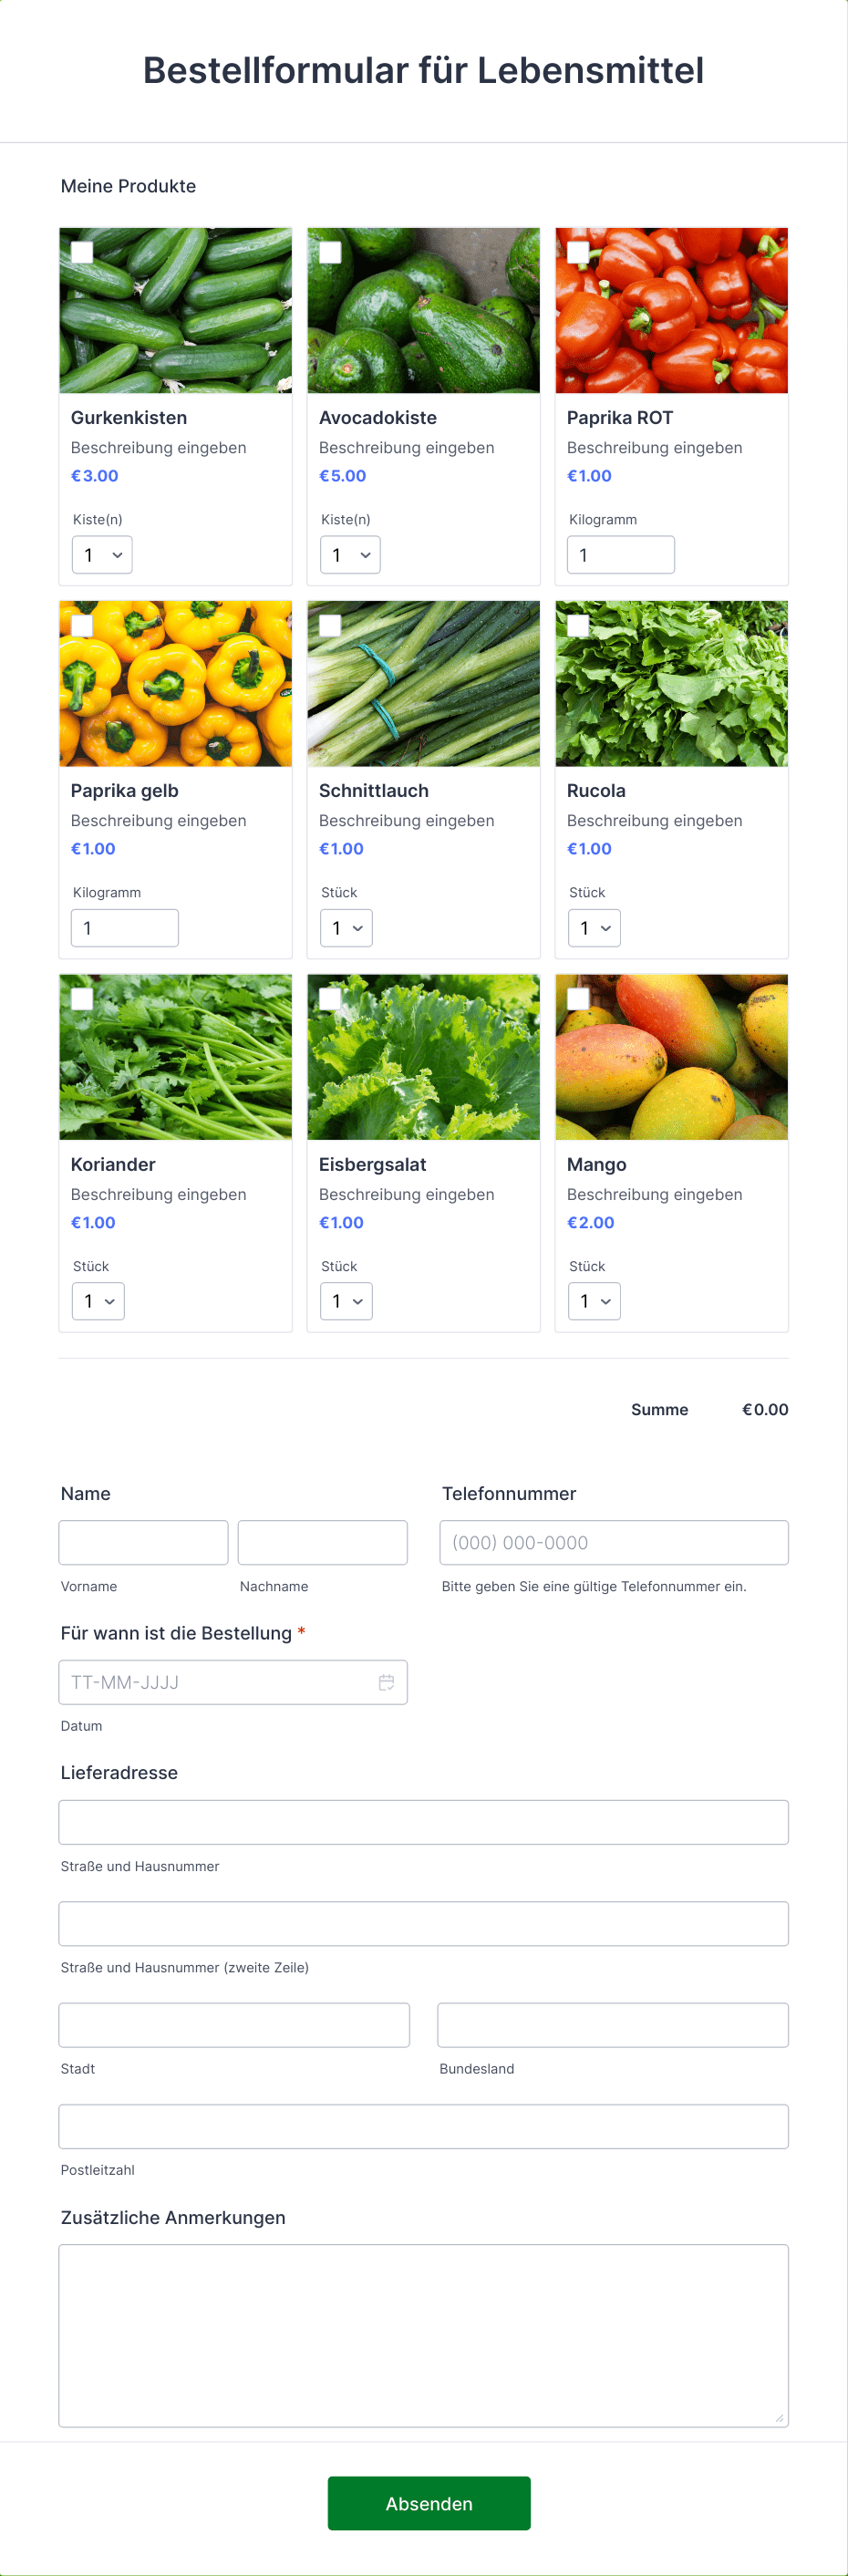Focus the Telefonnummer input field
This screenshot has height=2576, width=848.
(614, 1542)
